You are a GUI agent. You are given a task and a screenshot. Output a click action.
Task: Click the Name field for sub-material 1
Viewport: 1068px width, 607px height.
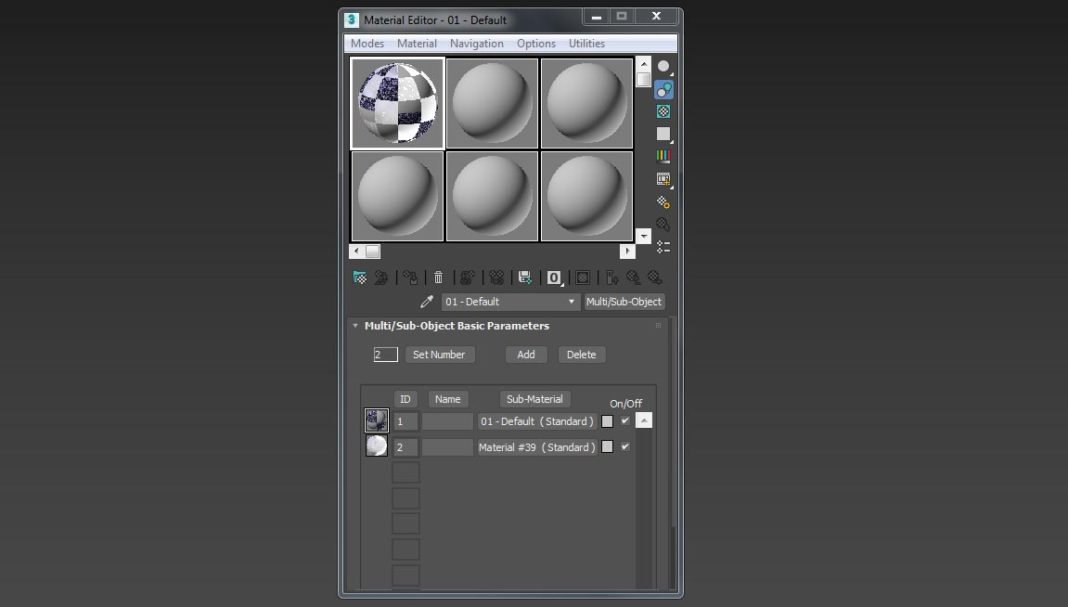[x=447, y=422]
